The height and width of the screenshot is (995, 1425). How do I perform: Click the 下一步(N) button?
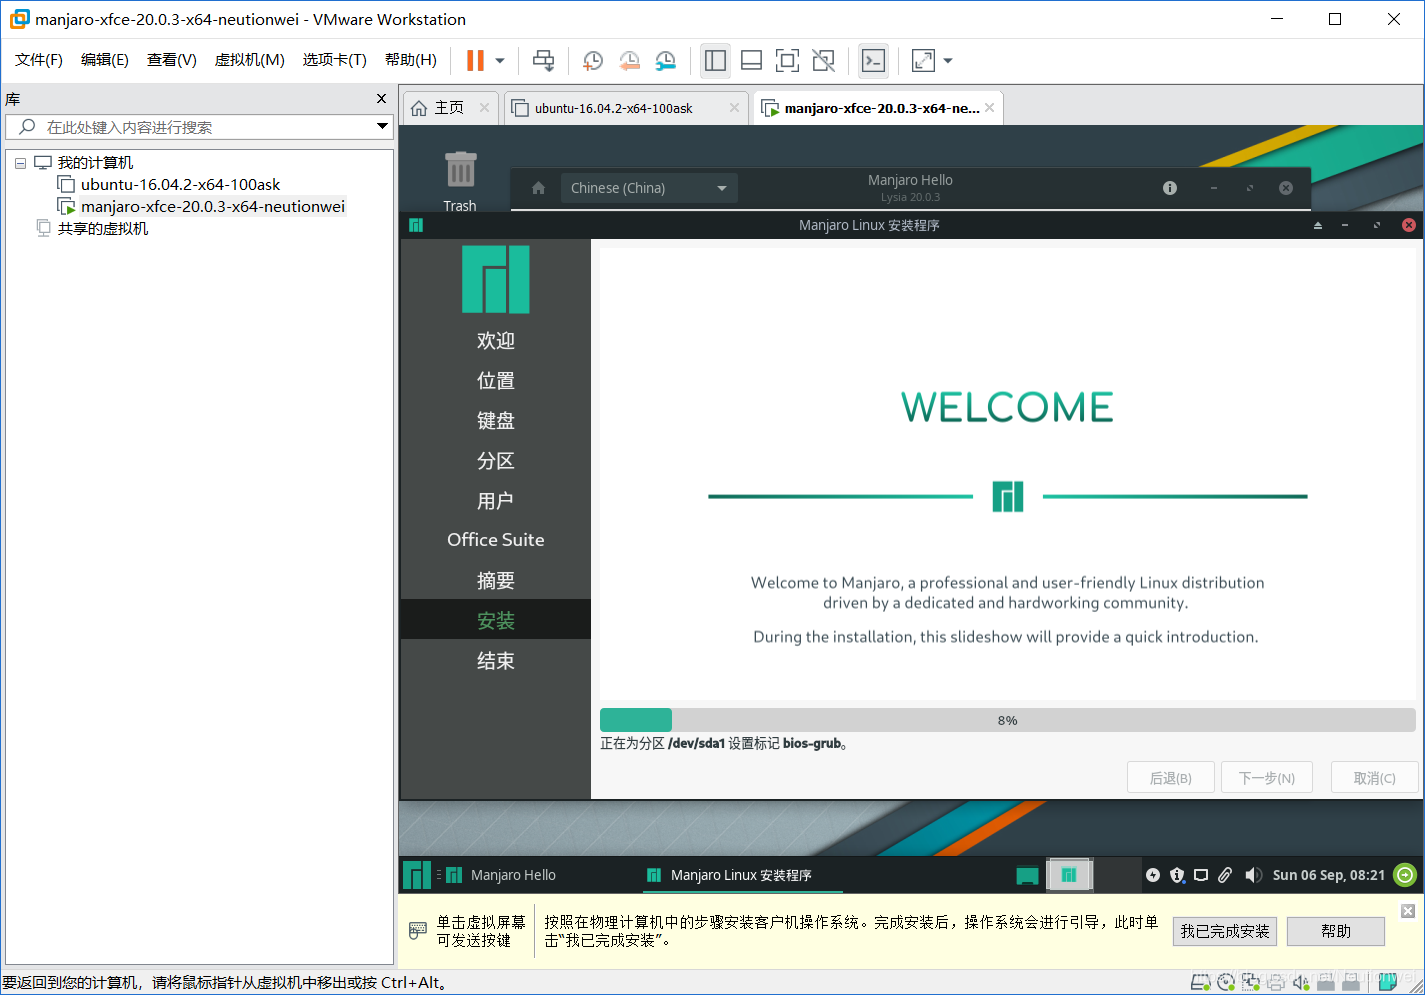[x=1267, y=778]
